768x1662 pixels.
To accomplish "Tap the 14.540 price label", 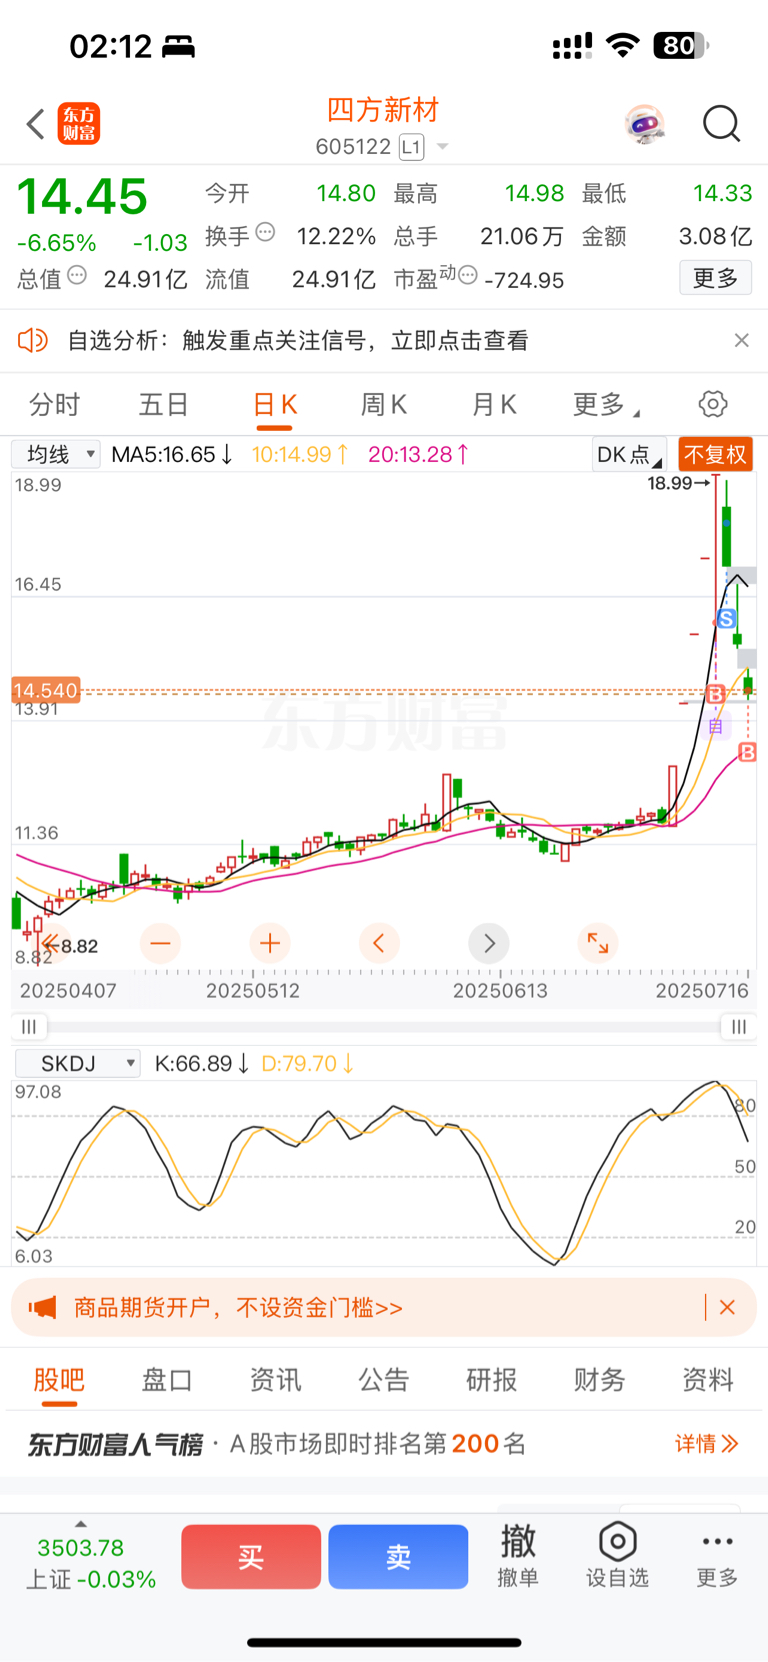I will coord(45,690).
